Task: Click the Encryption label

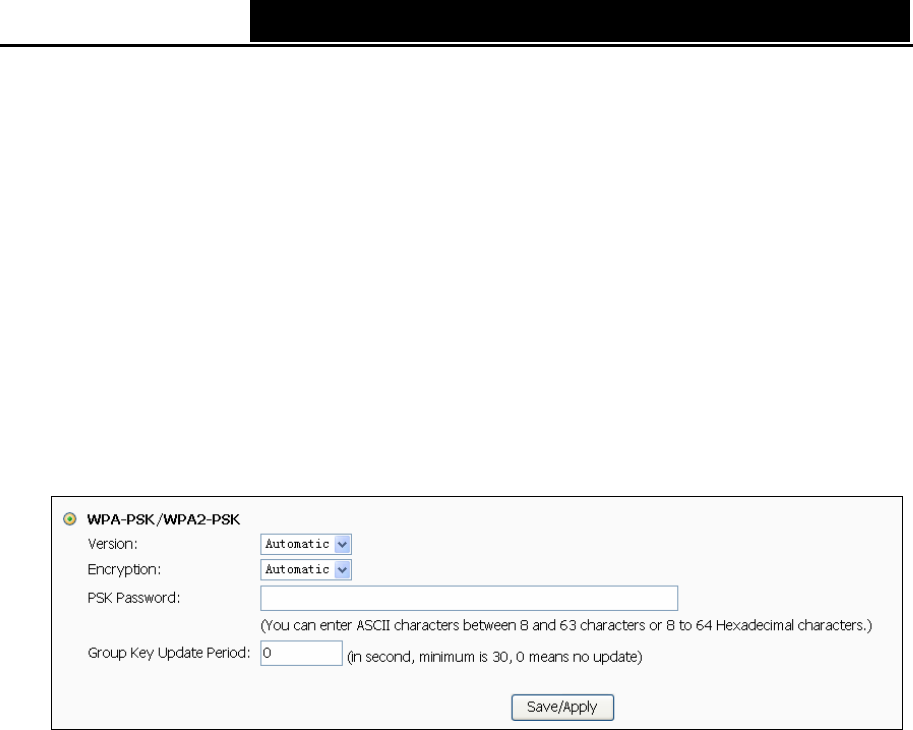Action: (x=124, y=569)
